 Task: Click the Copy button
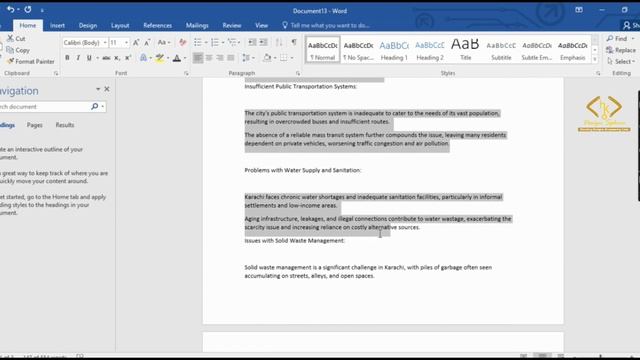click(18, 50)
